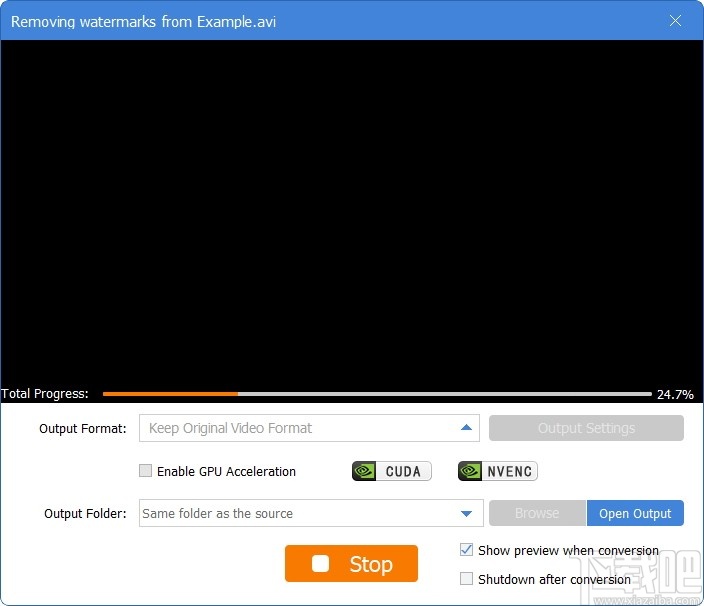The image size is (704, 606).
Task: Tick Shutdown after conversion checkbox
Action: click(x=466, y=579)
